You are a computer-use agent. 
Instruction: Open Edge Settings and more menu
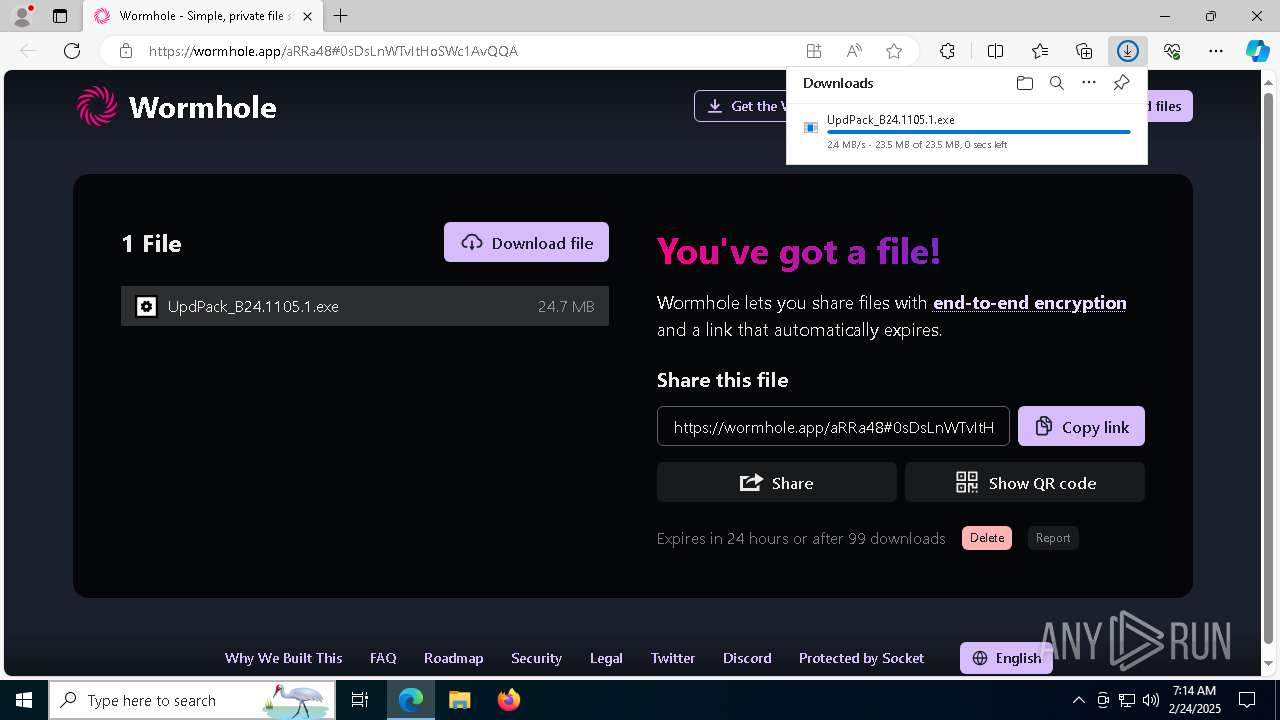click(1216, 51)
